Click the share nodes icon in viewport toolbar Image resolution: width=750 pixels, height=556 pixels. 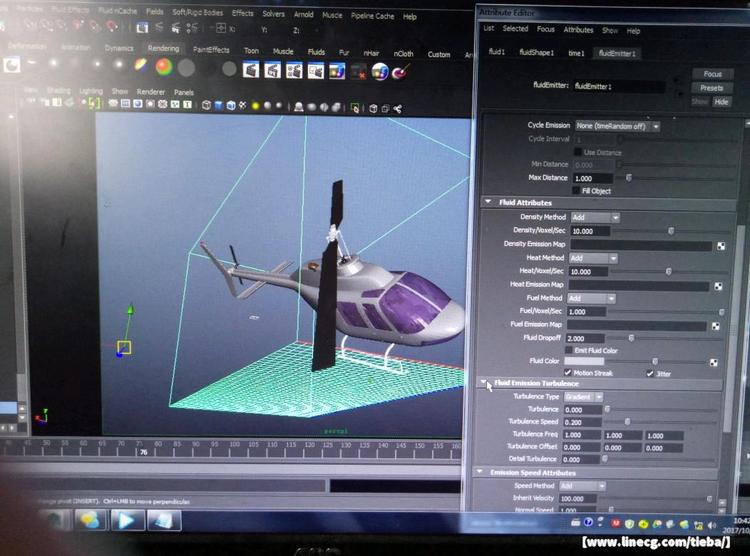pyautogui.click(x=397, y=109)
